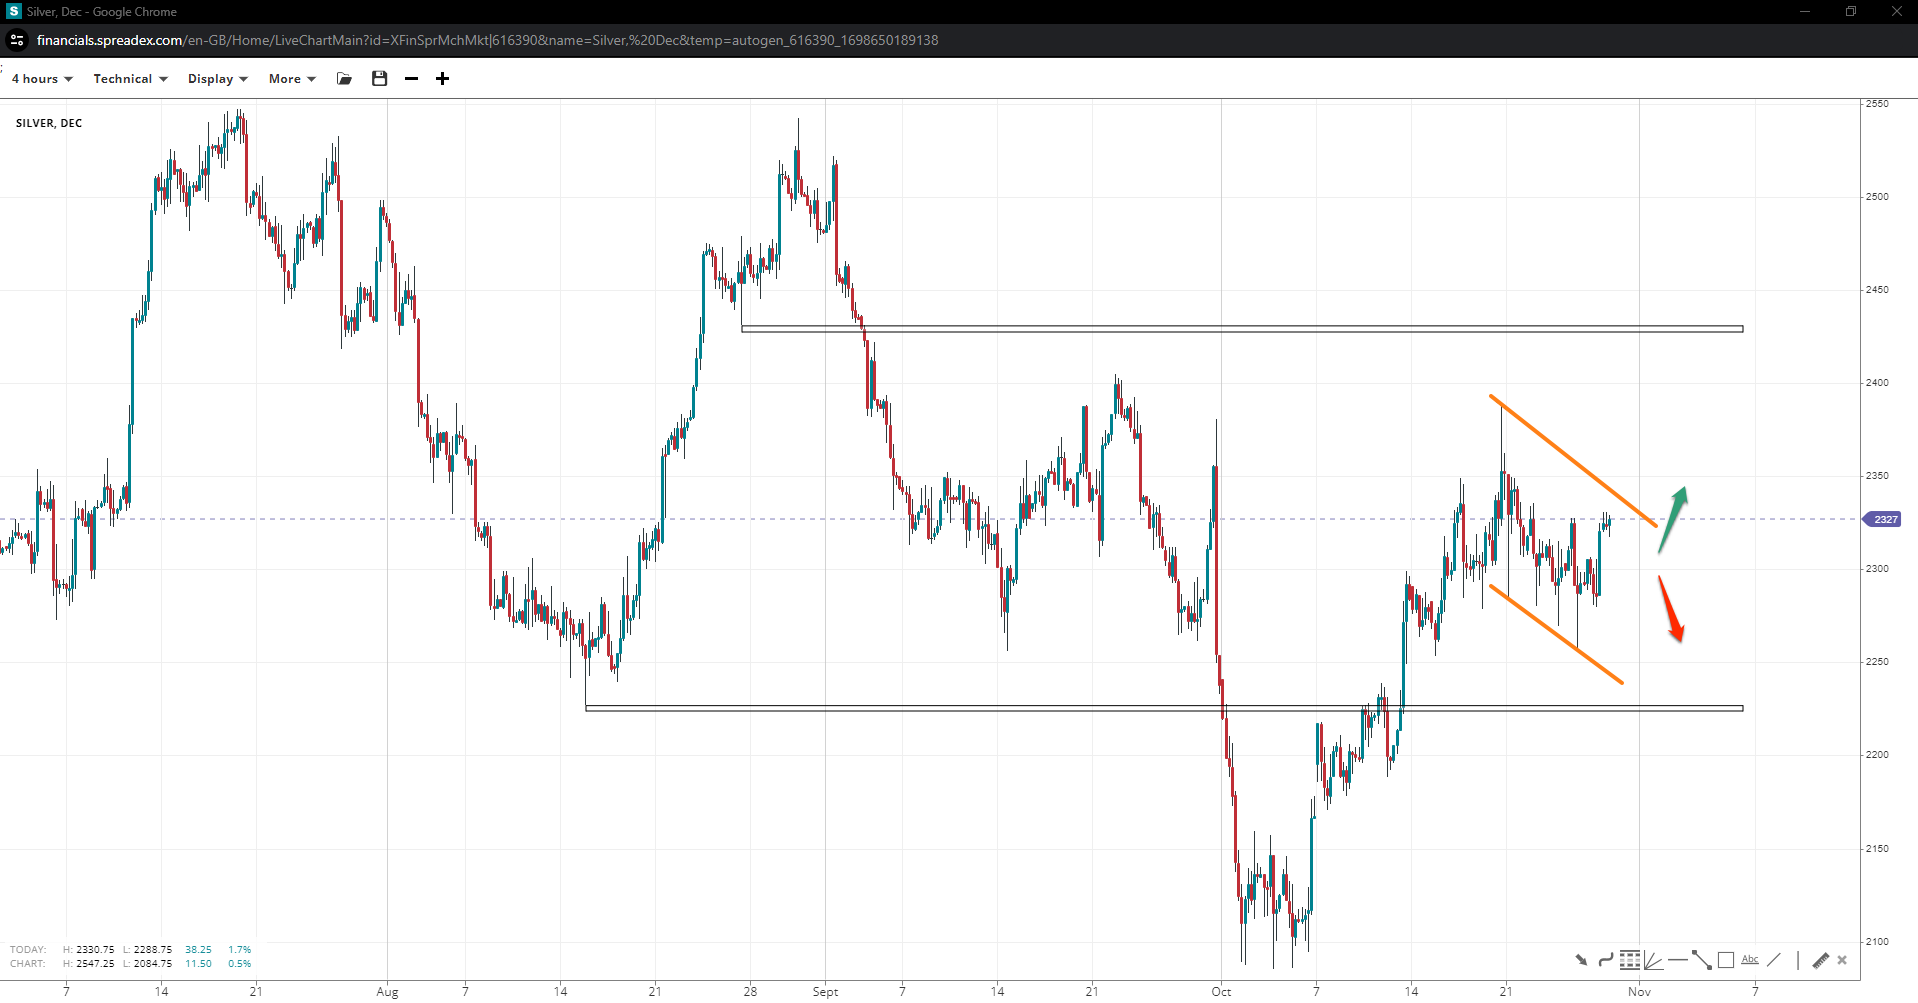Activate the ruler measure tool
The width and height of the screenshot is (1918, 1003).
coord(1820,960)
